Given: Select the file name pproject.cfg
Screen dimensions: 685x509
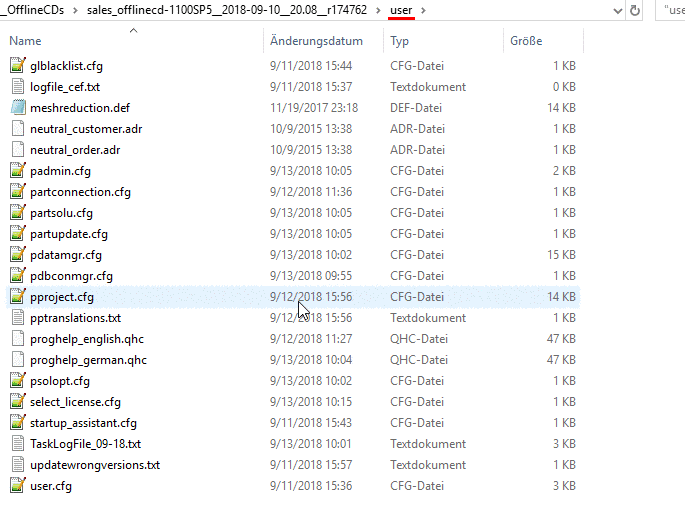Looking at the screenshot, I should coord(62,297).
